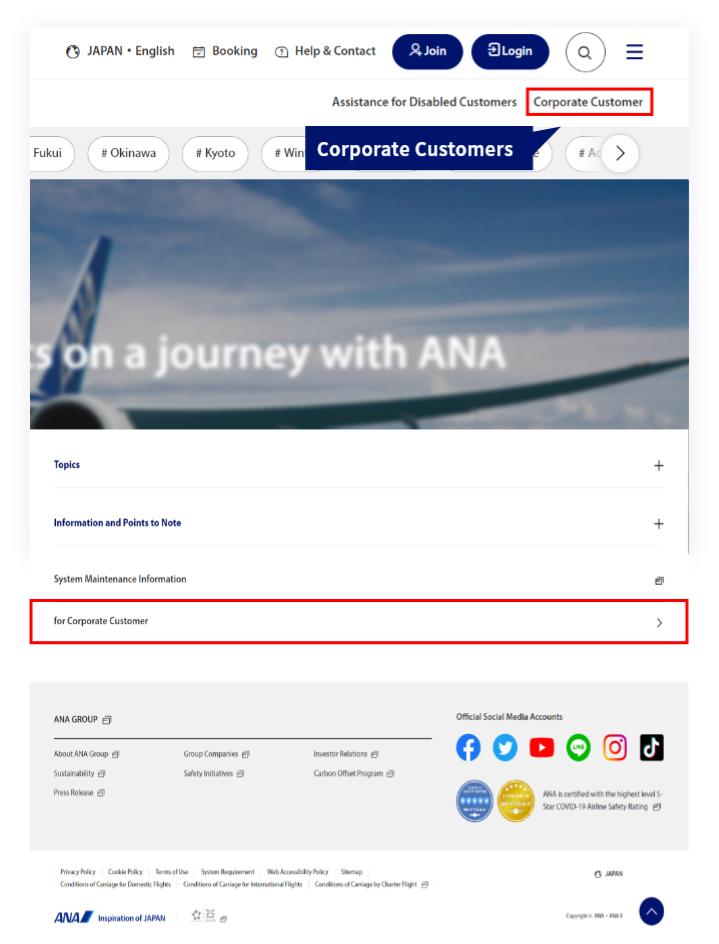Screen dimensions: 719x944
Task: Open ANA's Instagram account icon
Action: [615, 747]
